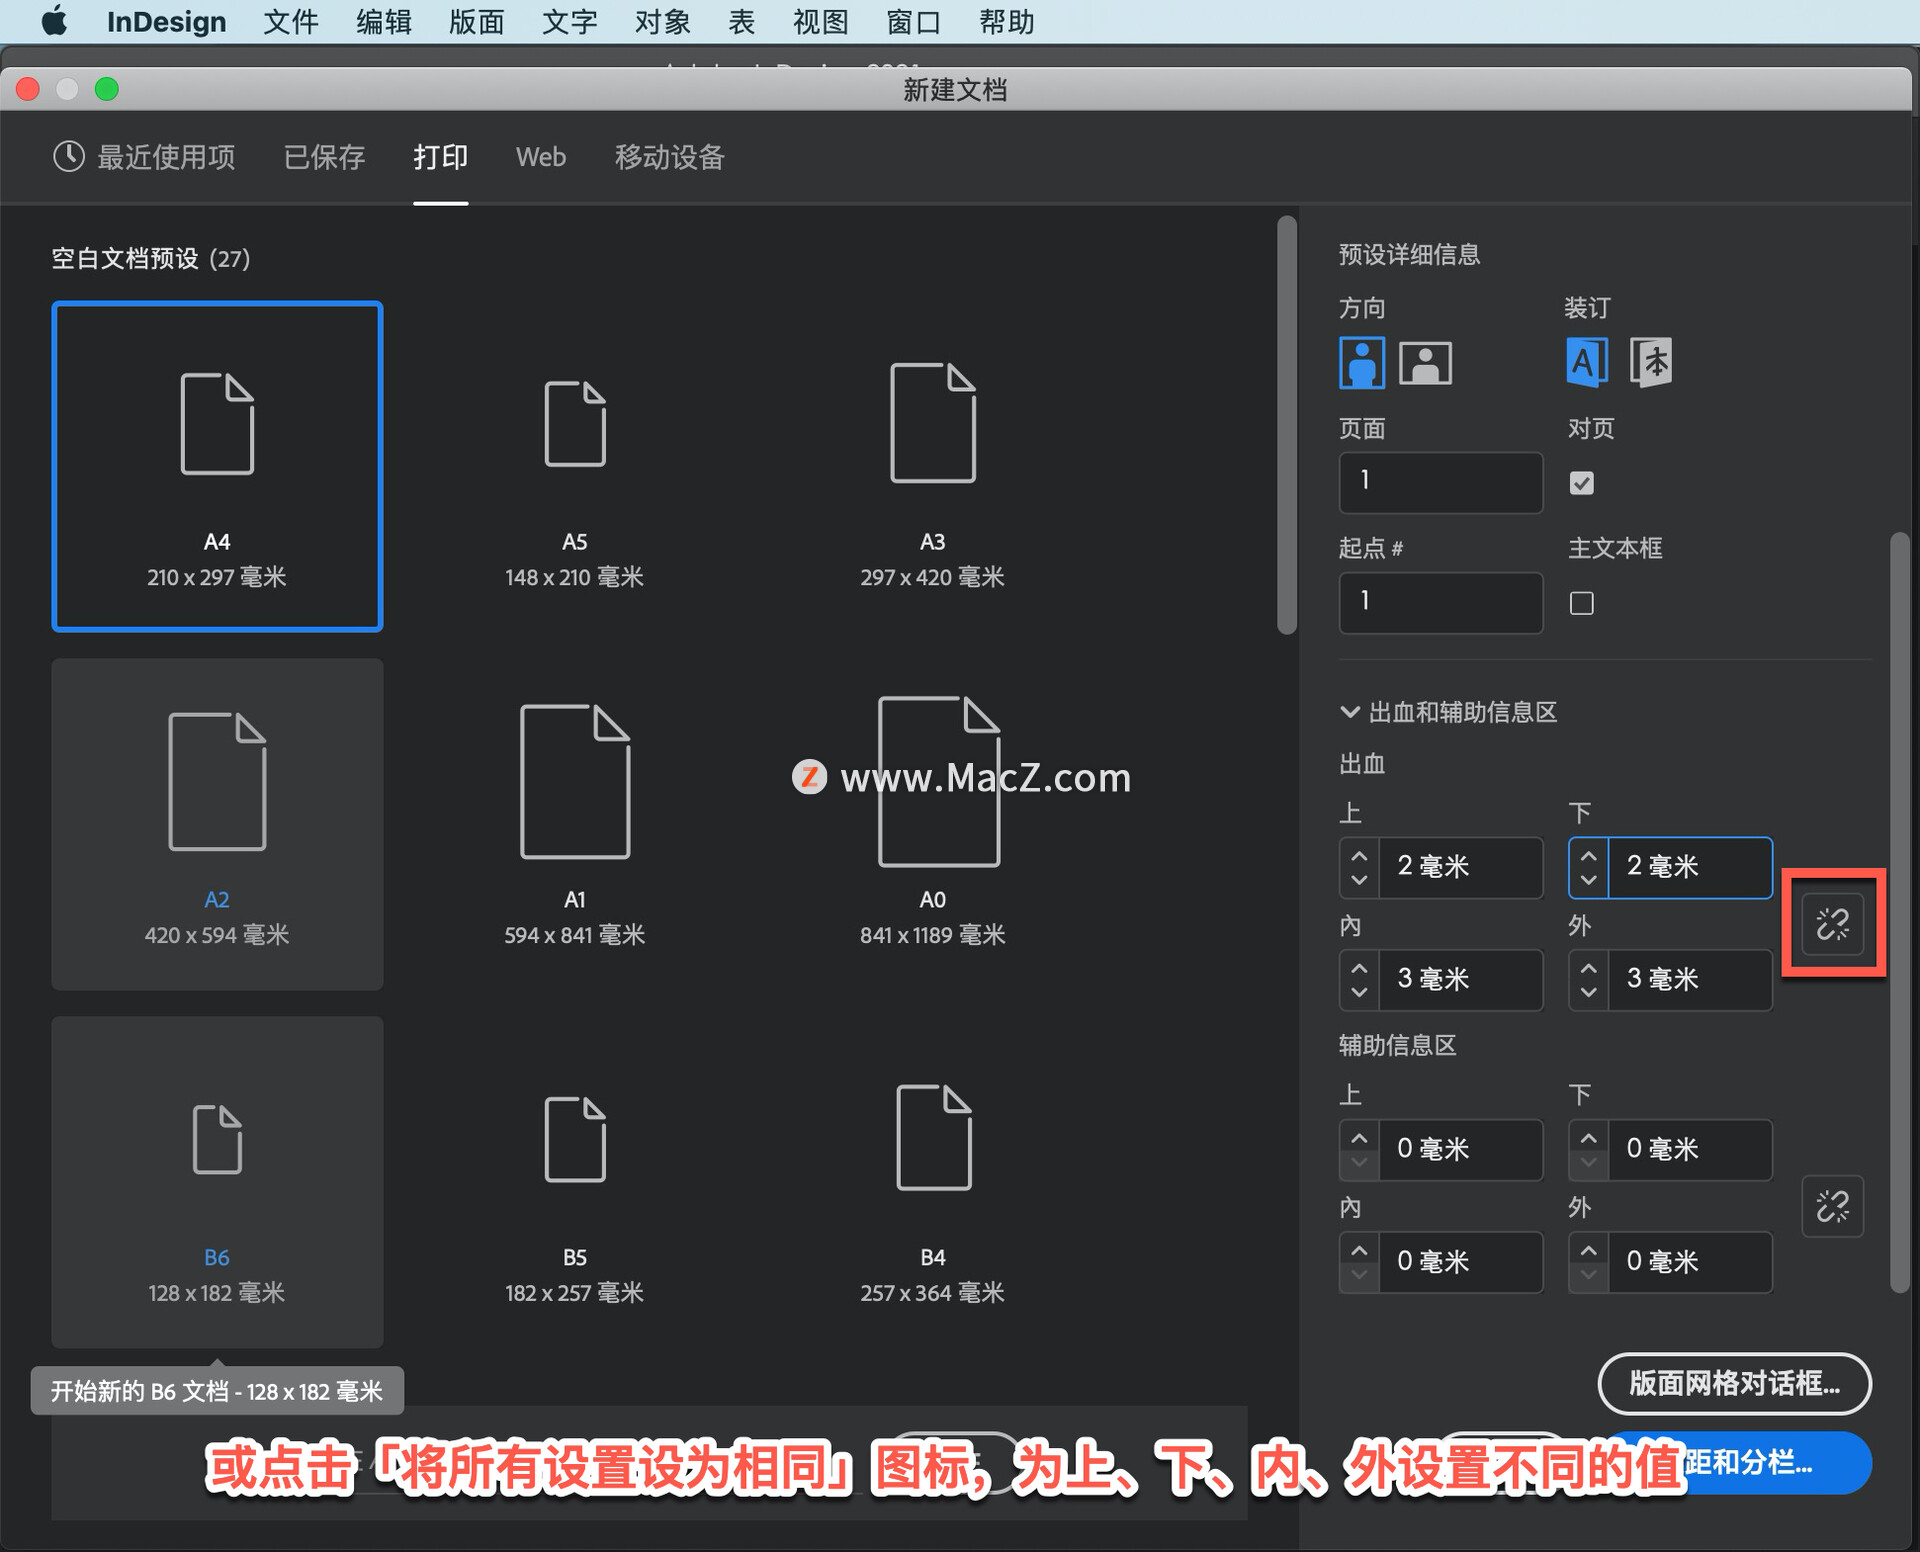
Task: Select landscape orientation icon
Action: pos(1425,362)
